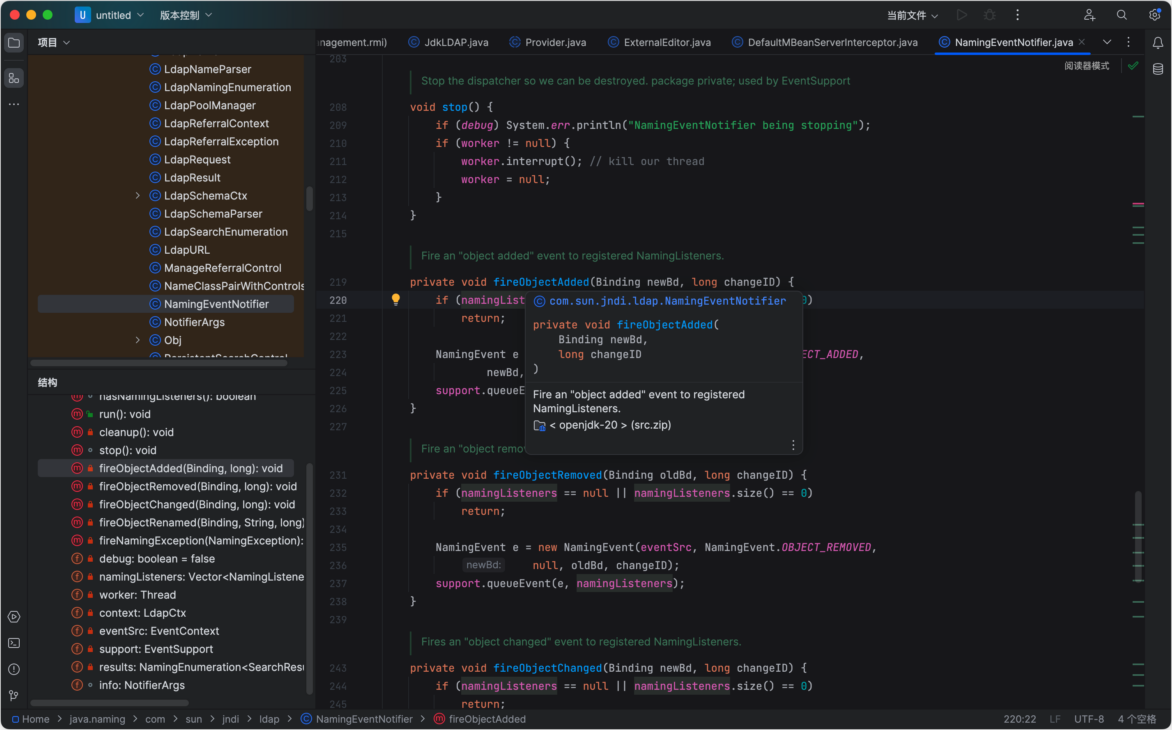Image resolution: width=1172 pixels, height=730 pixels.
Task: Click the UTF-8 encoding indicator
Action: (1089, 719)
